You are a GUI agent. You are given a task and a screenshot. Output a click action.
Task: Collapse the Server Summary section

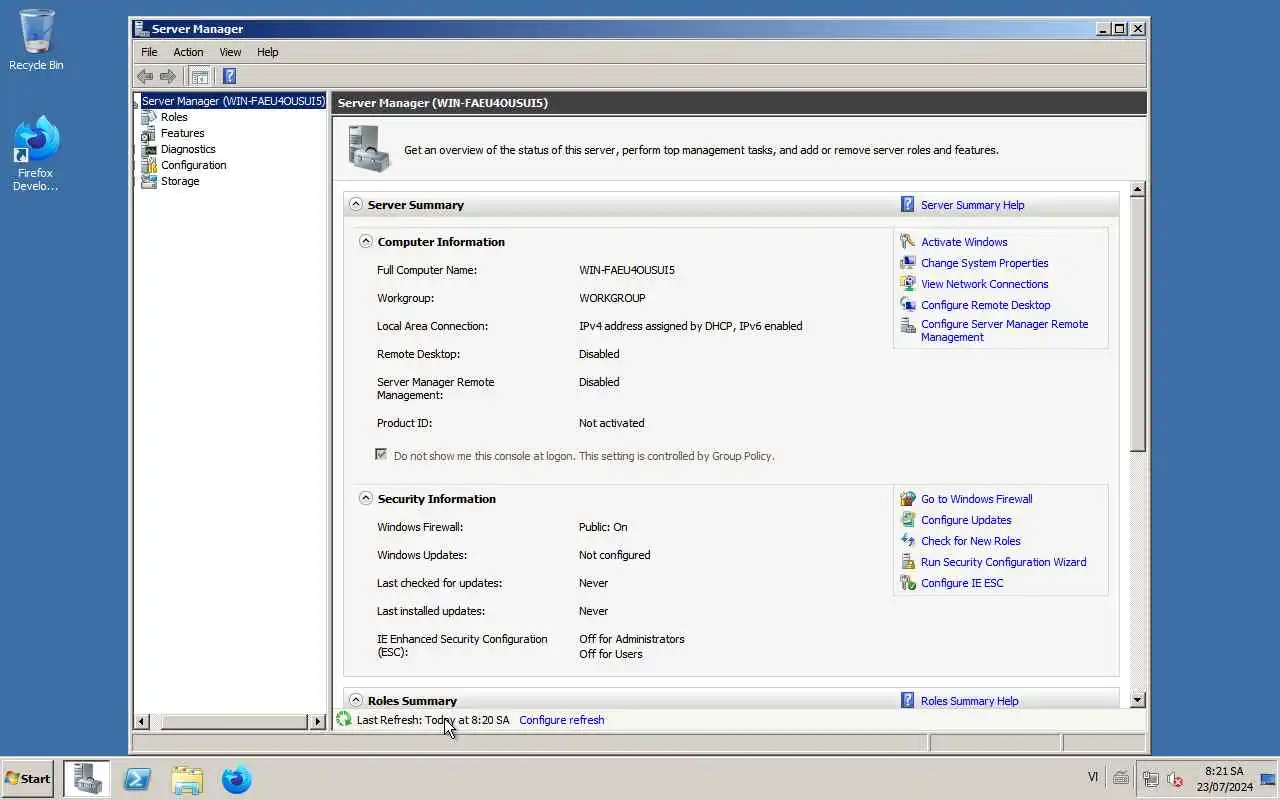pos(355,204)
